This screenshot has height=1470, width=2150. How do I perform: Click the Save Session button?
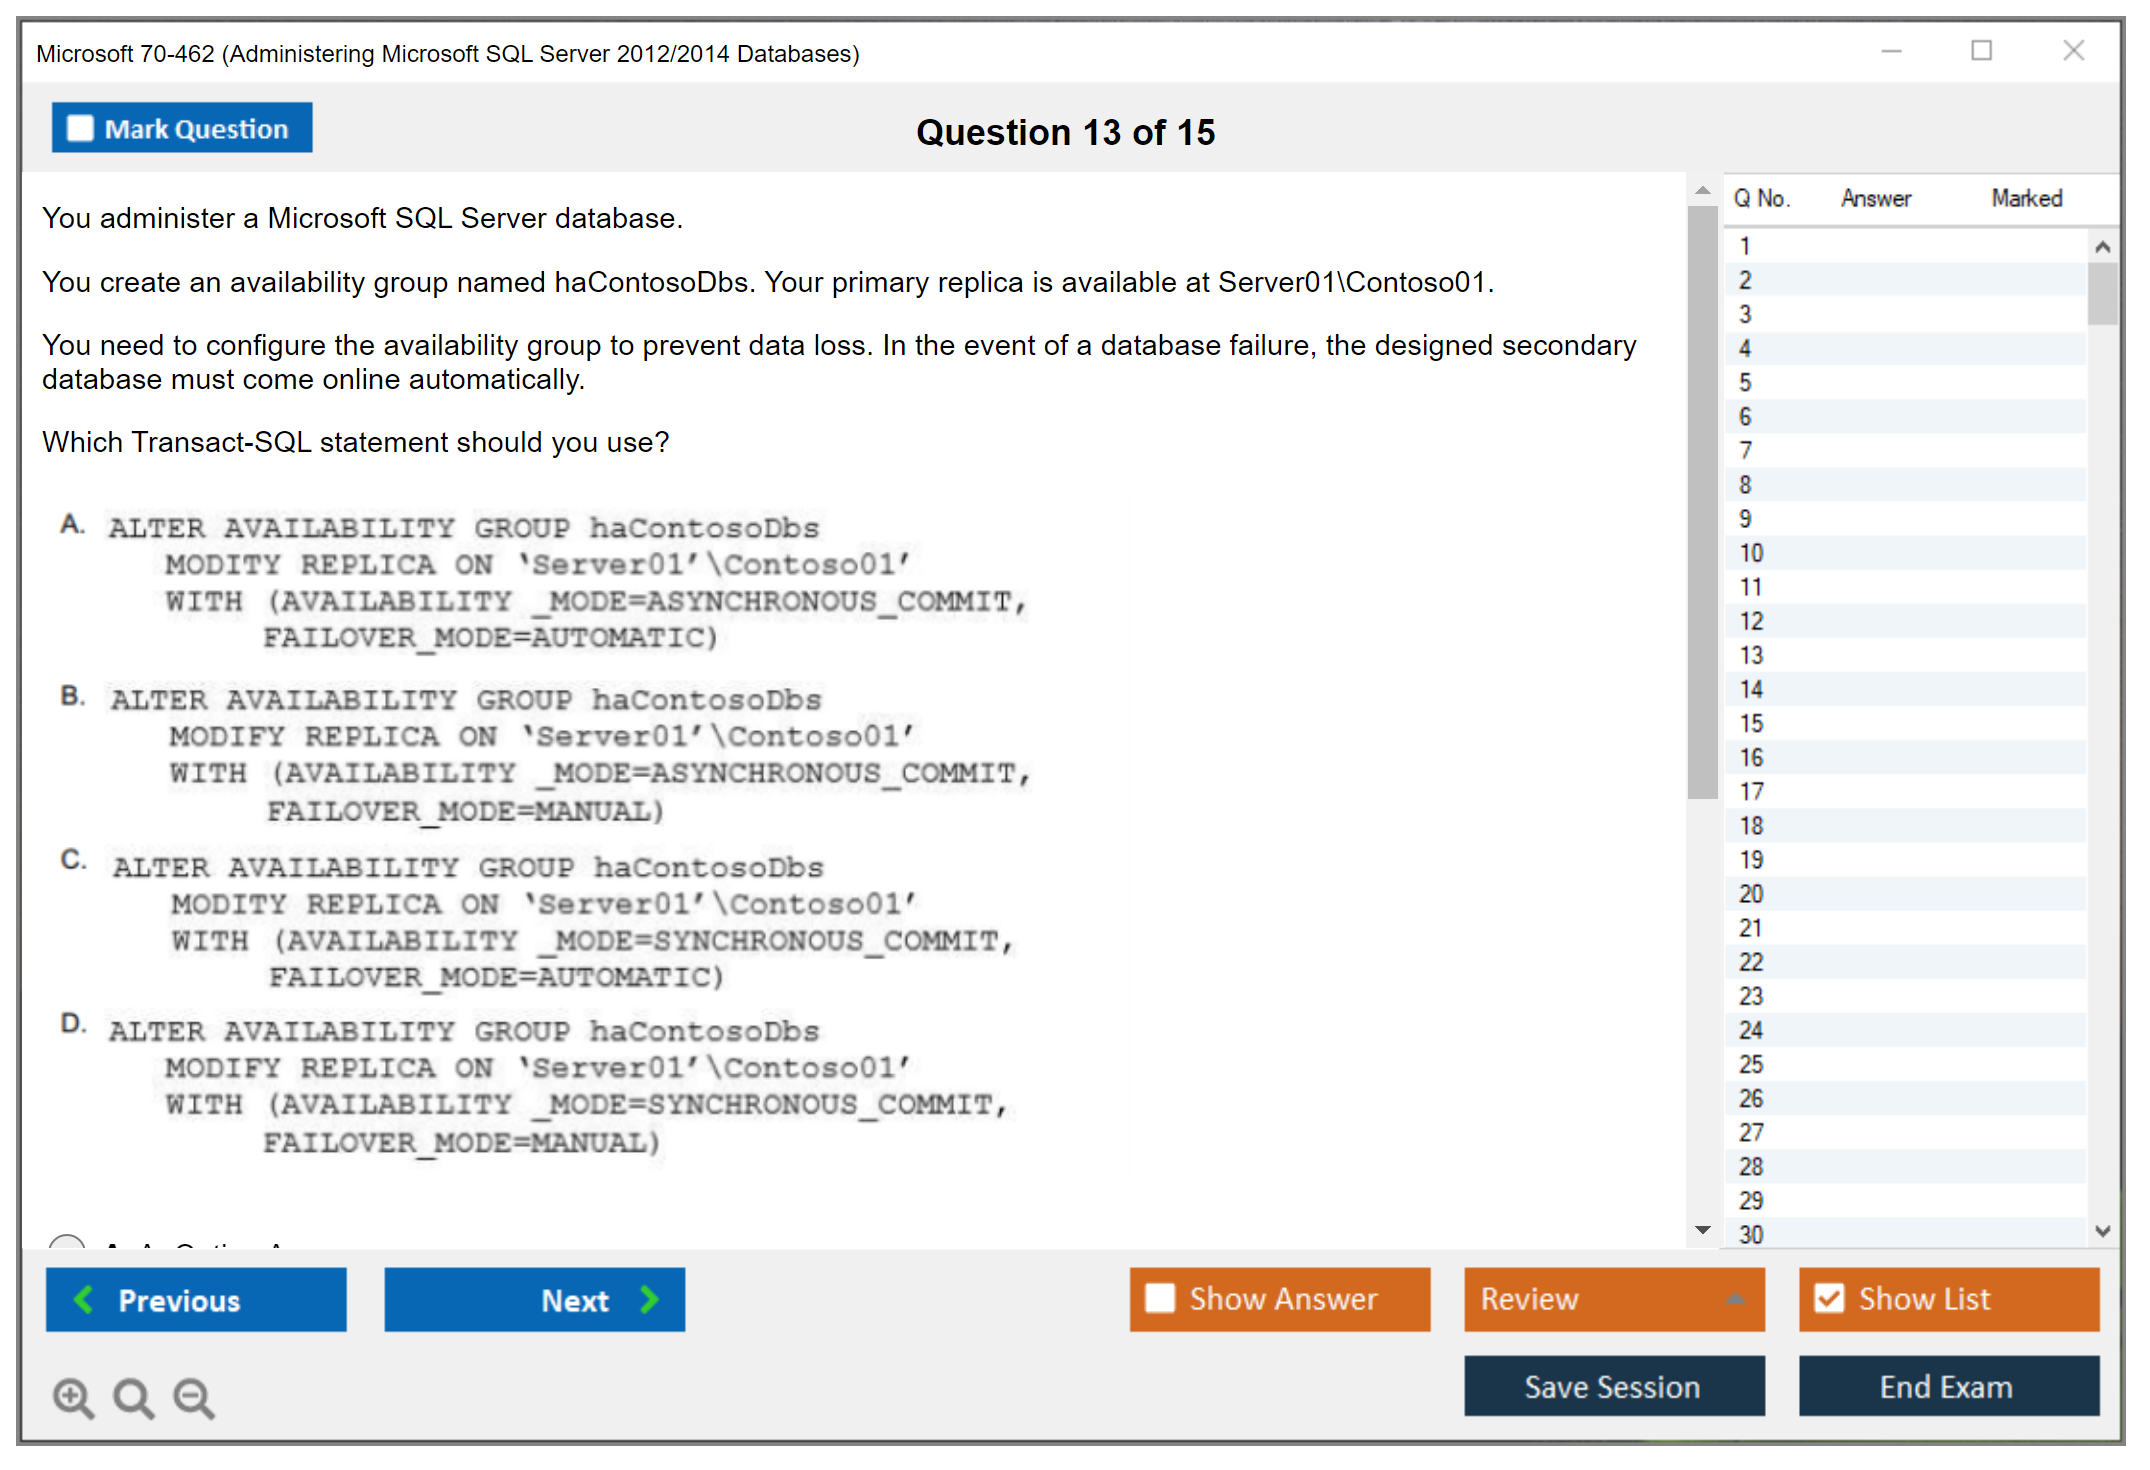1613,1386
